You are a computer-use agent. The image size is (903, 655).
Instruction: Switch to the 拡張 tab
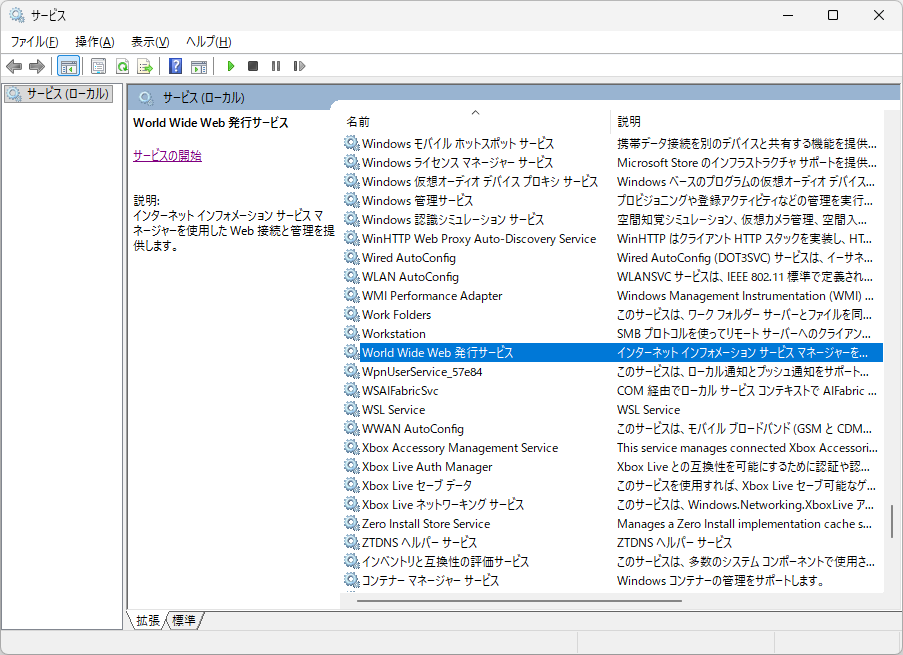[148, 620]
